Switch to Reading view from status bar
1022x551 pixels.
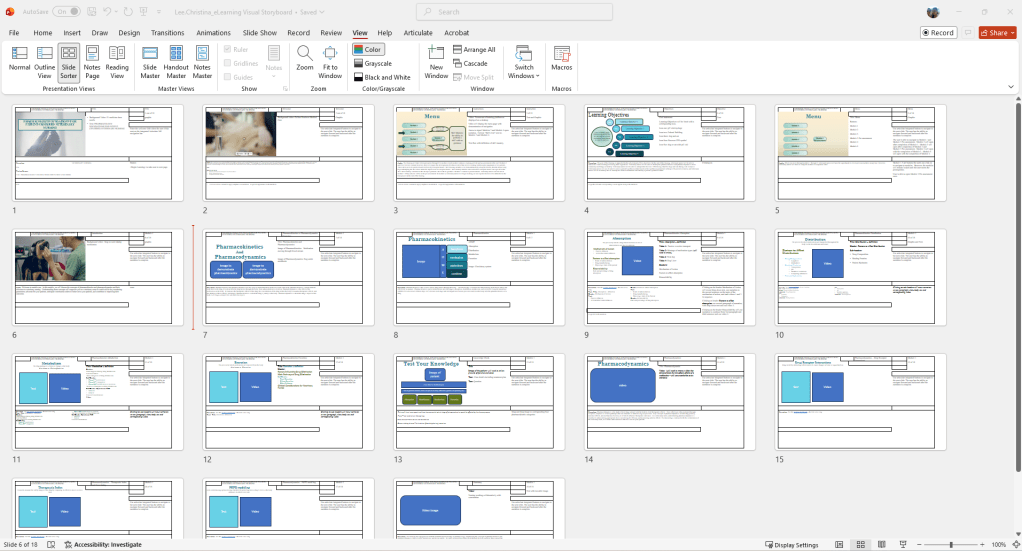881,544
